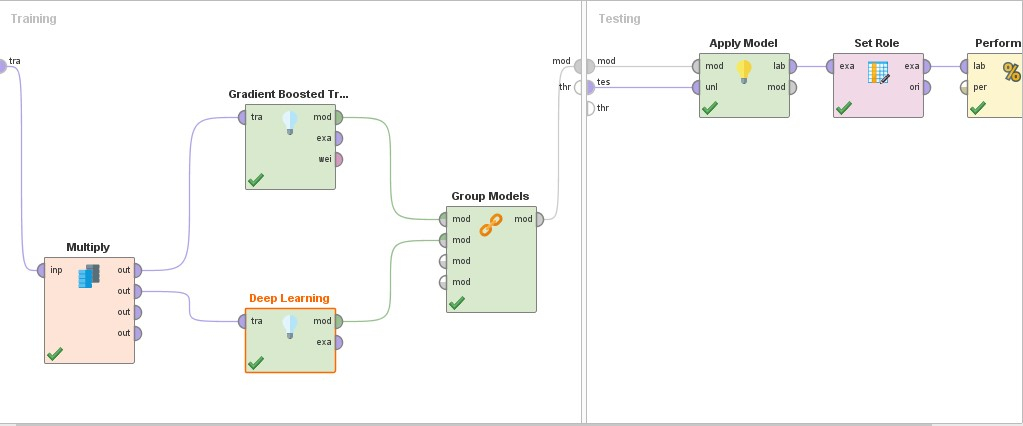Click the Performance percent icon
1023x426 pixels.
(1012, 72)
